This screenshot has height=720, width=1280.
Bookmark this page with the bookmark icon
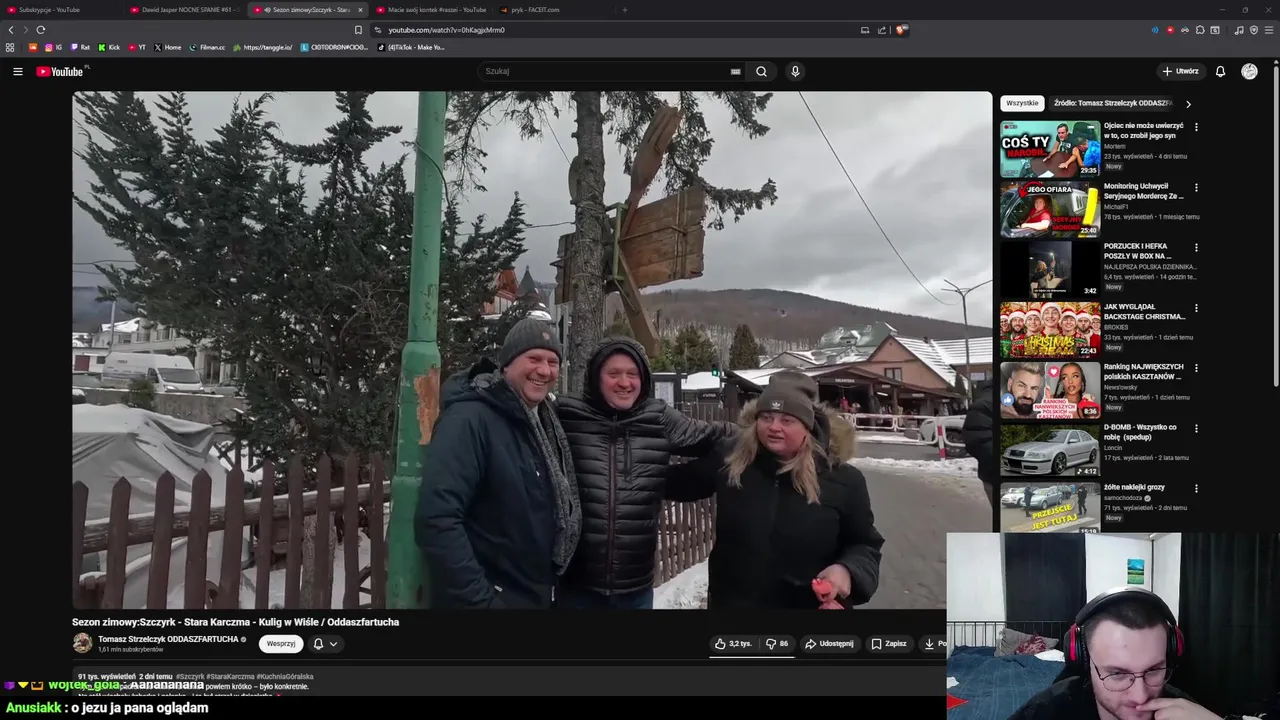pos(358,30)
